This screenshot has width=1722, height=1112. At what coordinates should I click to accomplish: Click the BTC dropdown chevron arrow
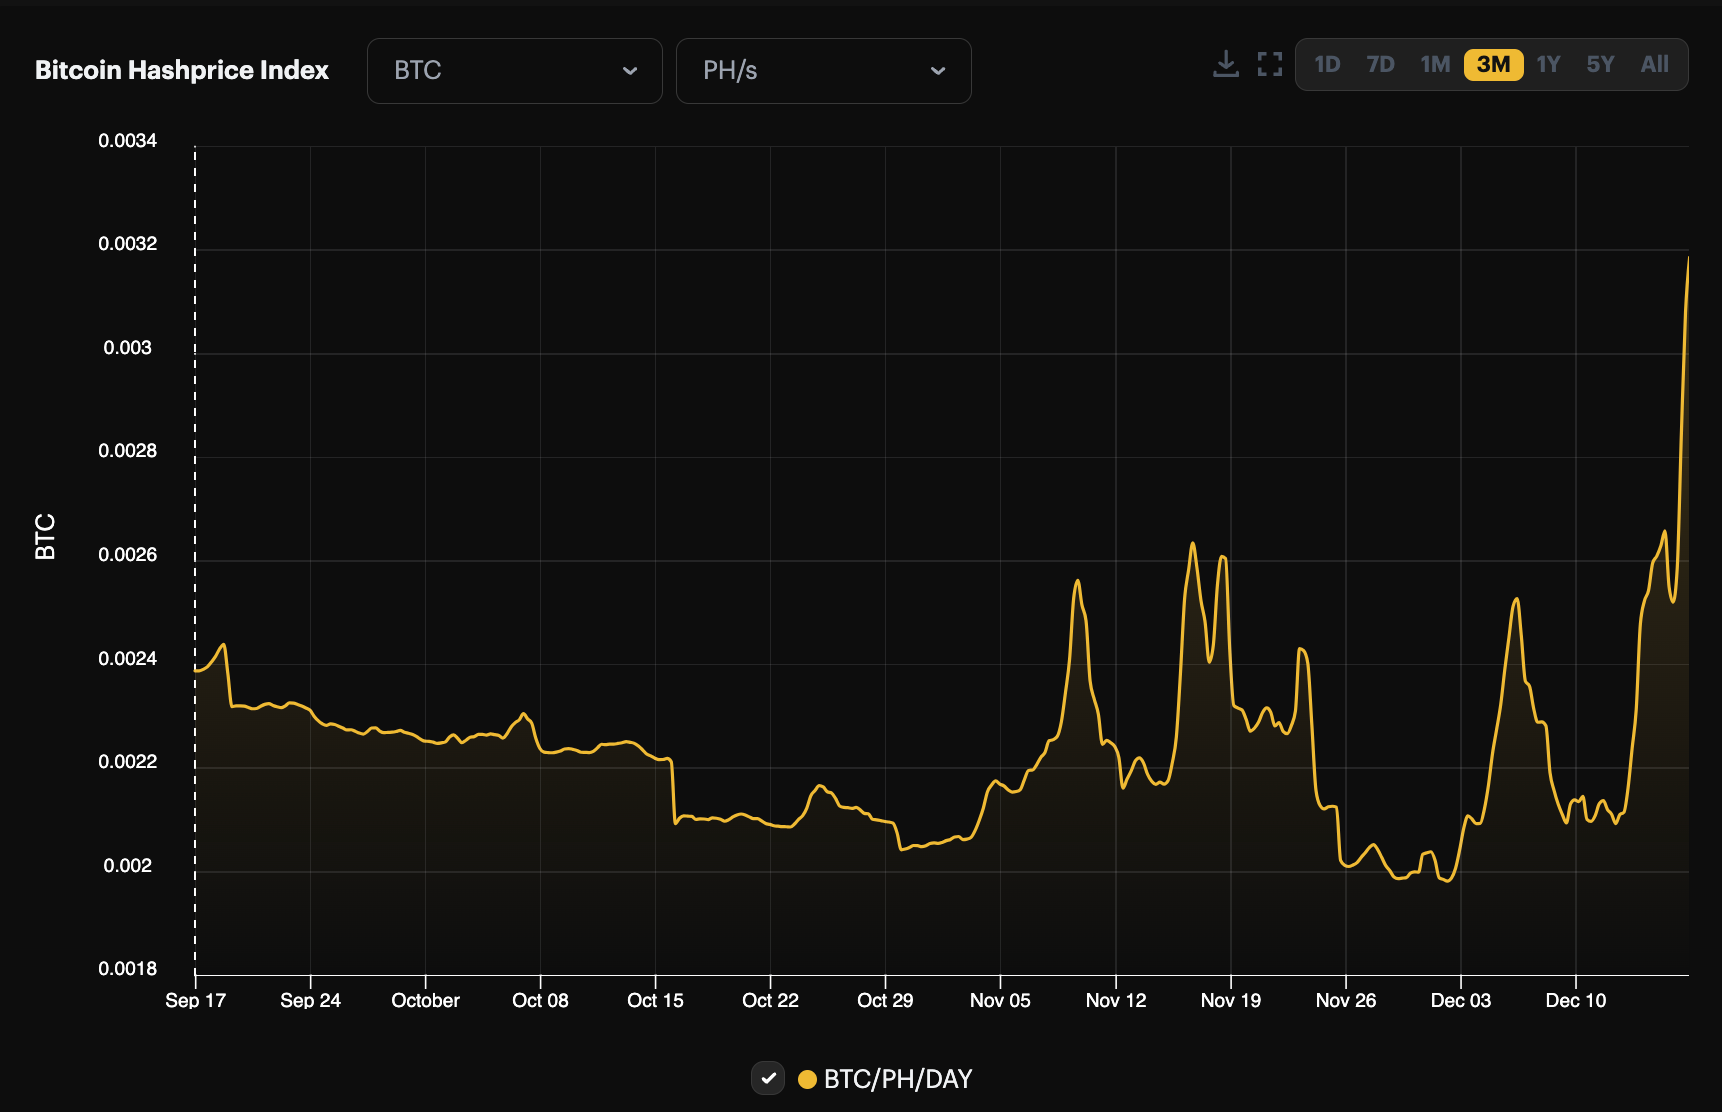(630, 71)
